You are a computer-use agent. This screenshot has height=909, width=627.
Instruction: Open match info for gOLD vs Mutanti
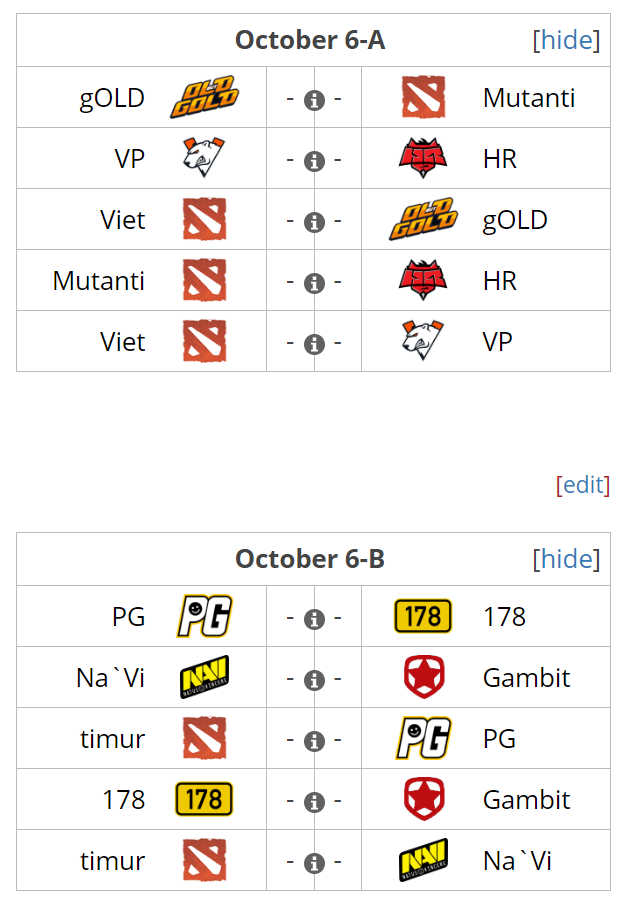314,100
